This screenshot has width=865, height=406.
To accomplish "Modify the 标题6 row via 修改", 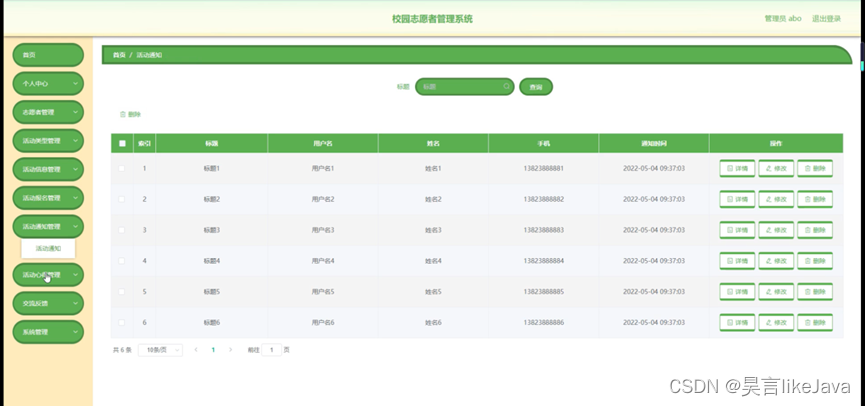I will click(776, 323).
